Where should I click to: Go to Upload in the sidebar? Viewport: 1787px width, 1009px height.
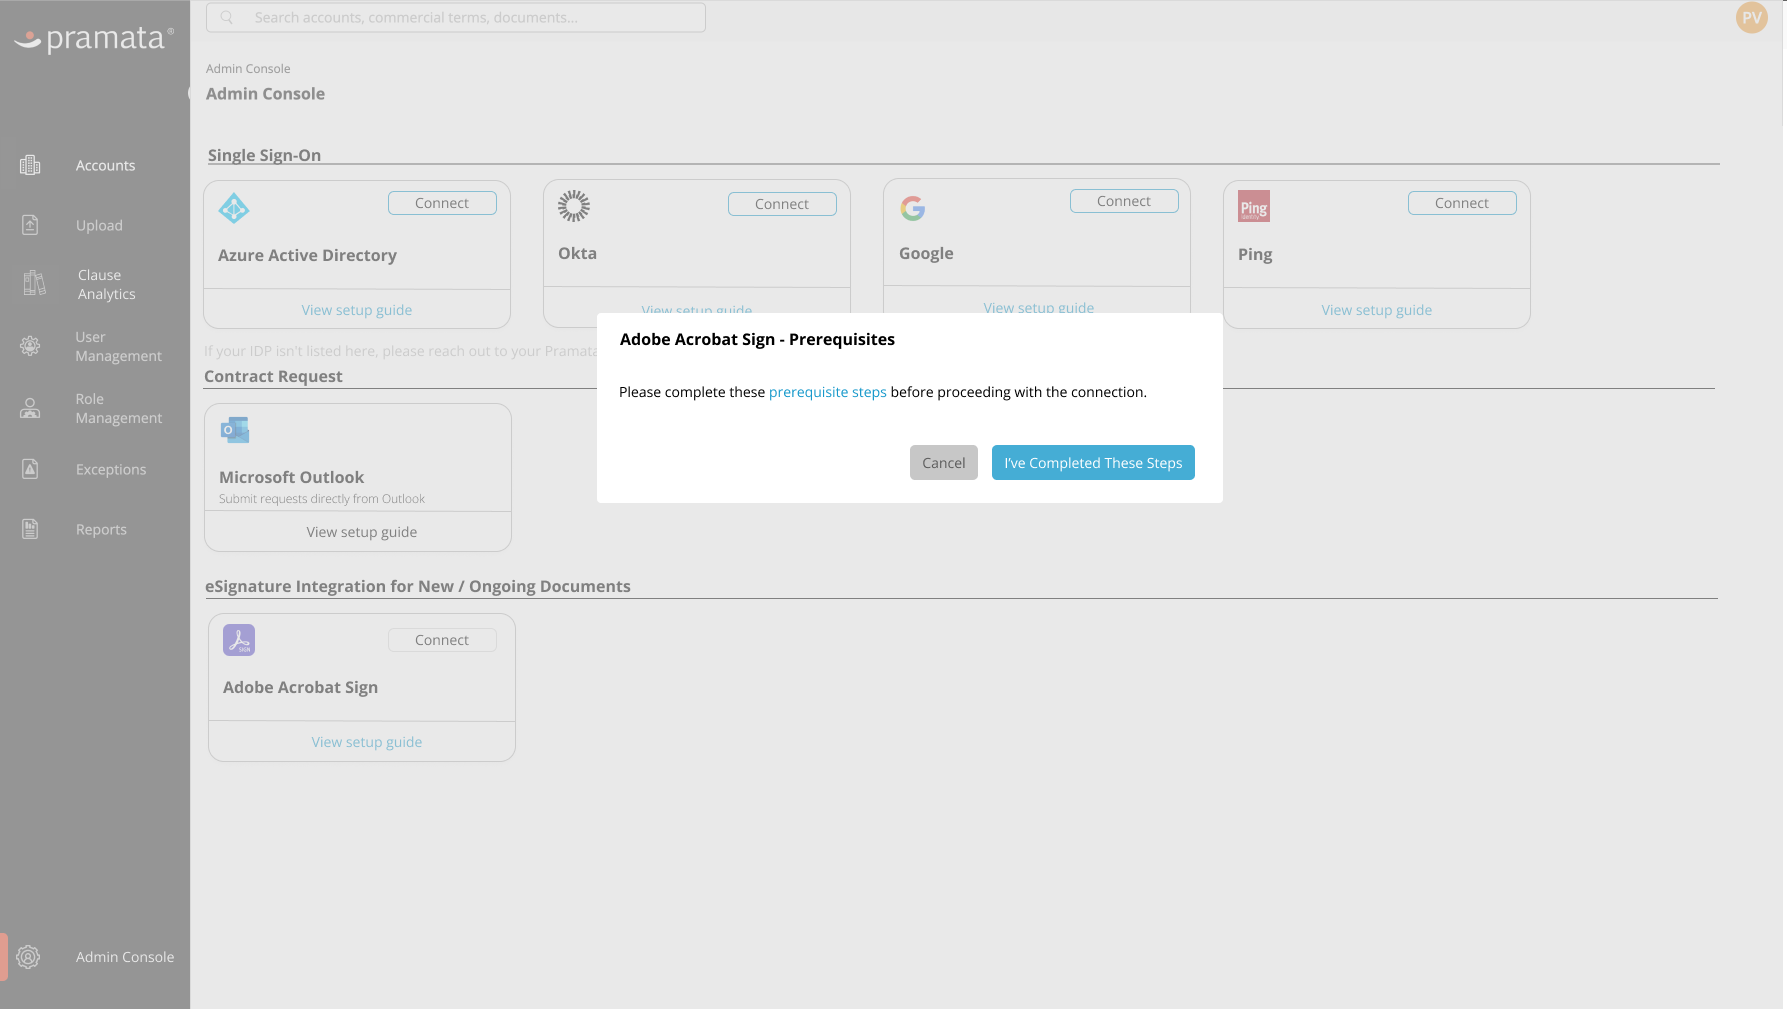(x=99, y=225)
